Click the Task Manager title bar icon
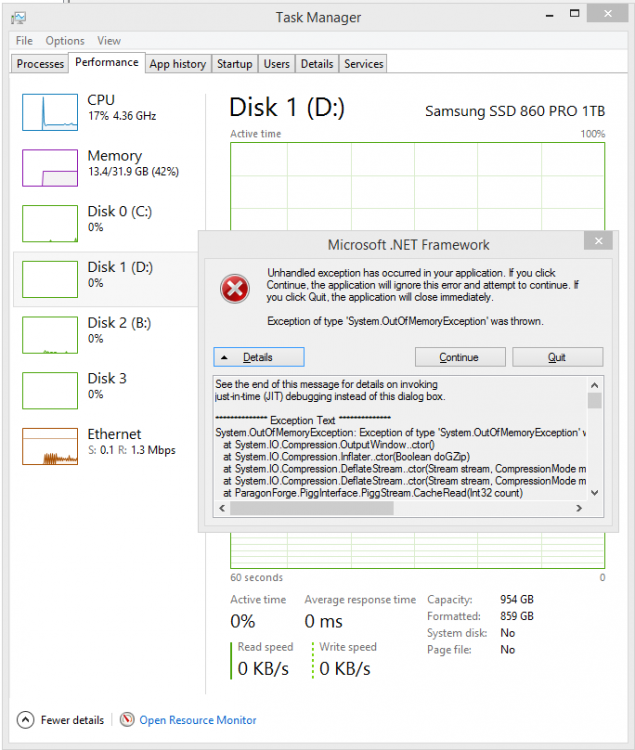Screen dimensions: 635x750 20,18
